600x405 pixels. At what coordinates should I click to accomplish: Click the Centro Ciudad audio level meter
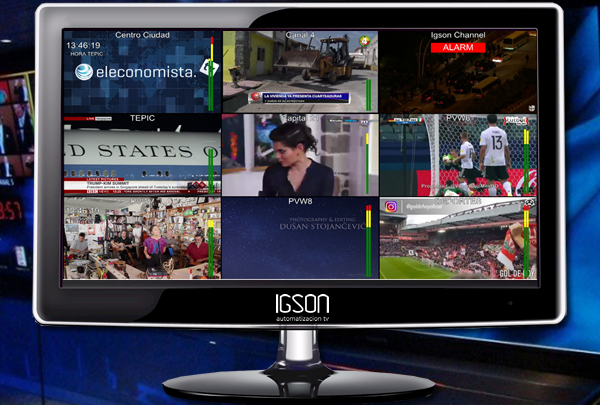[x=211, y=74]
